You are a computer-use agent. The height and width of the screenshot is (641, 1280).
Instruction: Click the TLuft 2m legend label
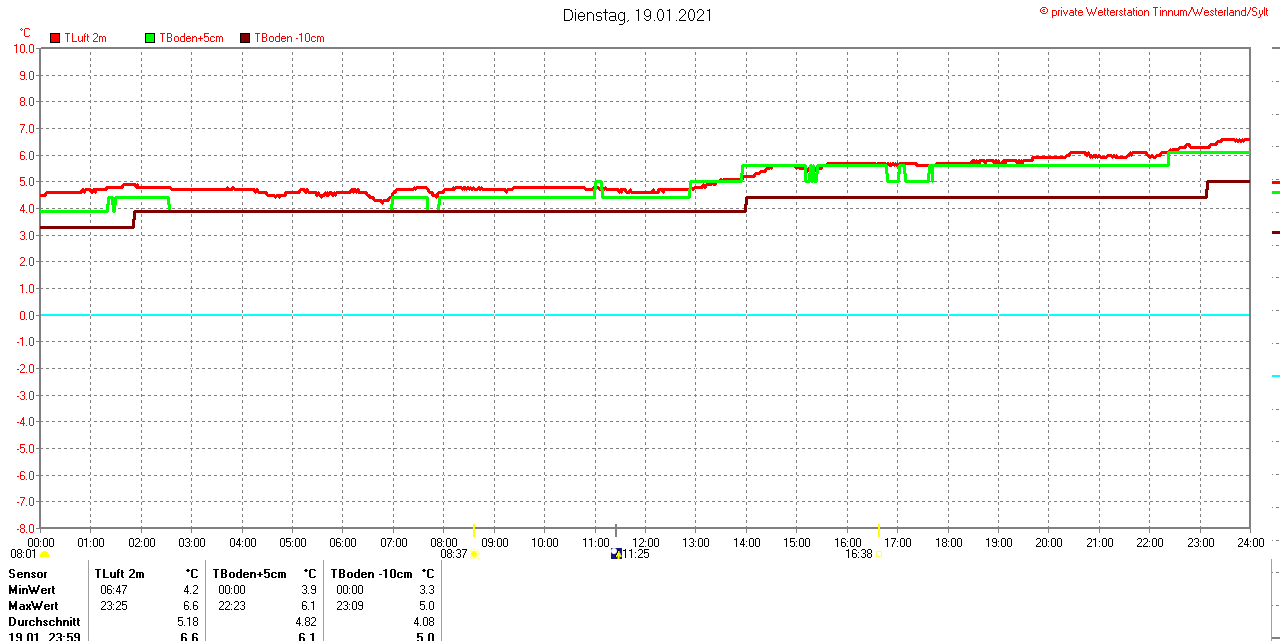85,38
